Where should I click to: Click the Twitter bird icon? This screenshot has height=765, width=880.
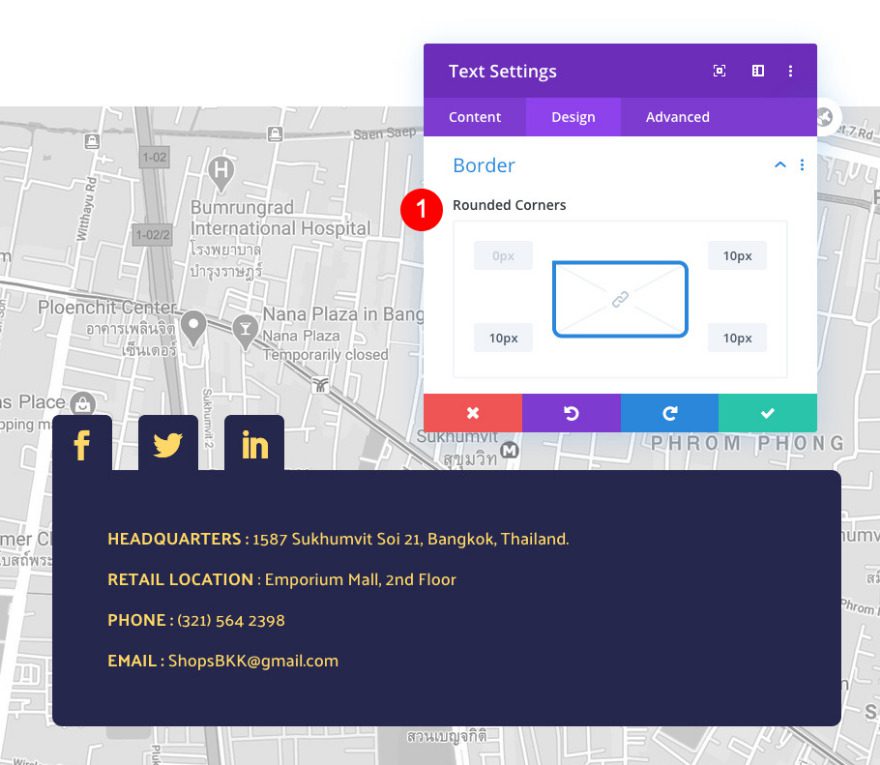pos(168,445)
